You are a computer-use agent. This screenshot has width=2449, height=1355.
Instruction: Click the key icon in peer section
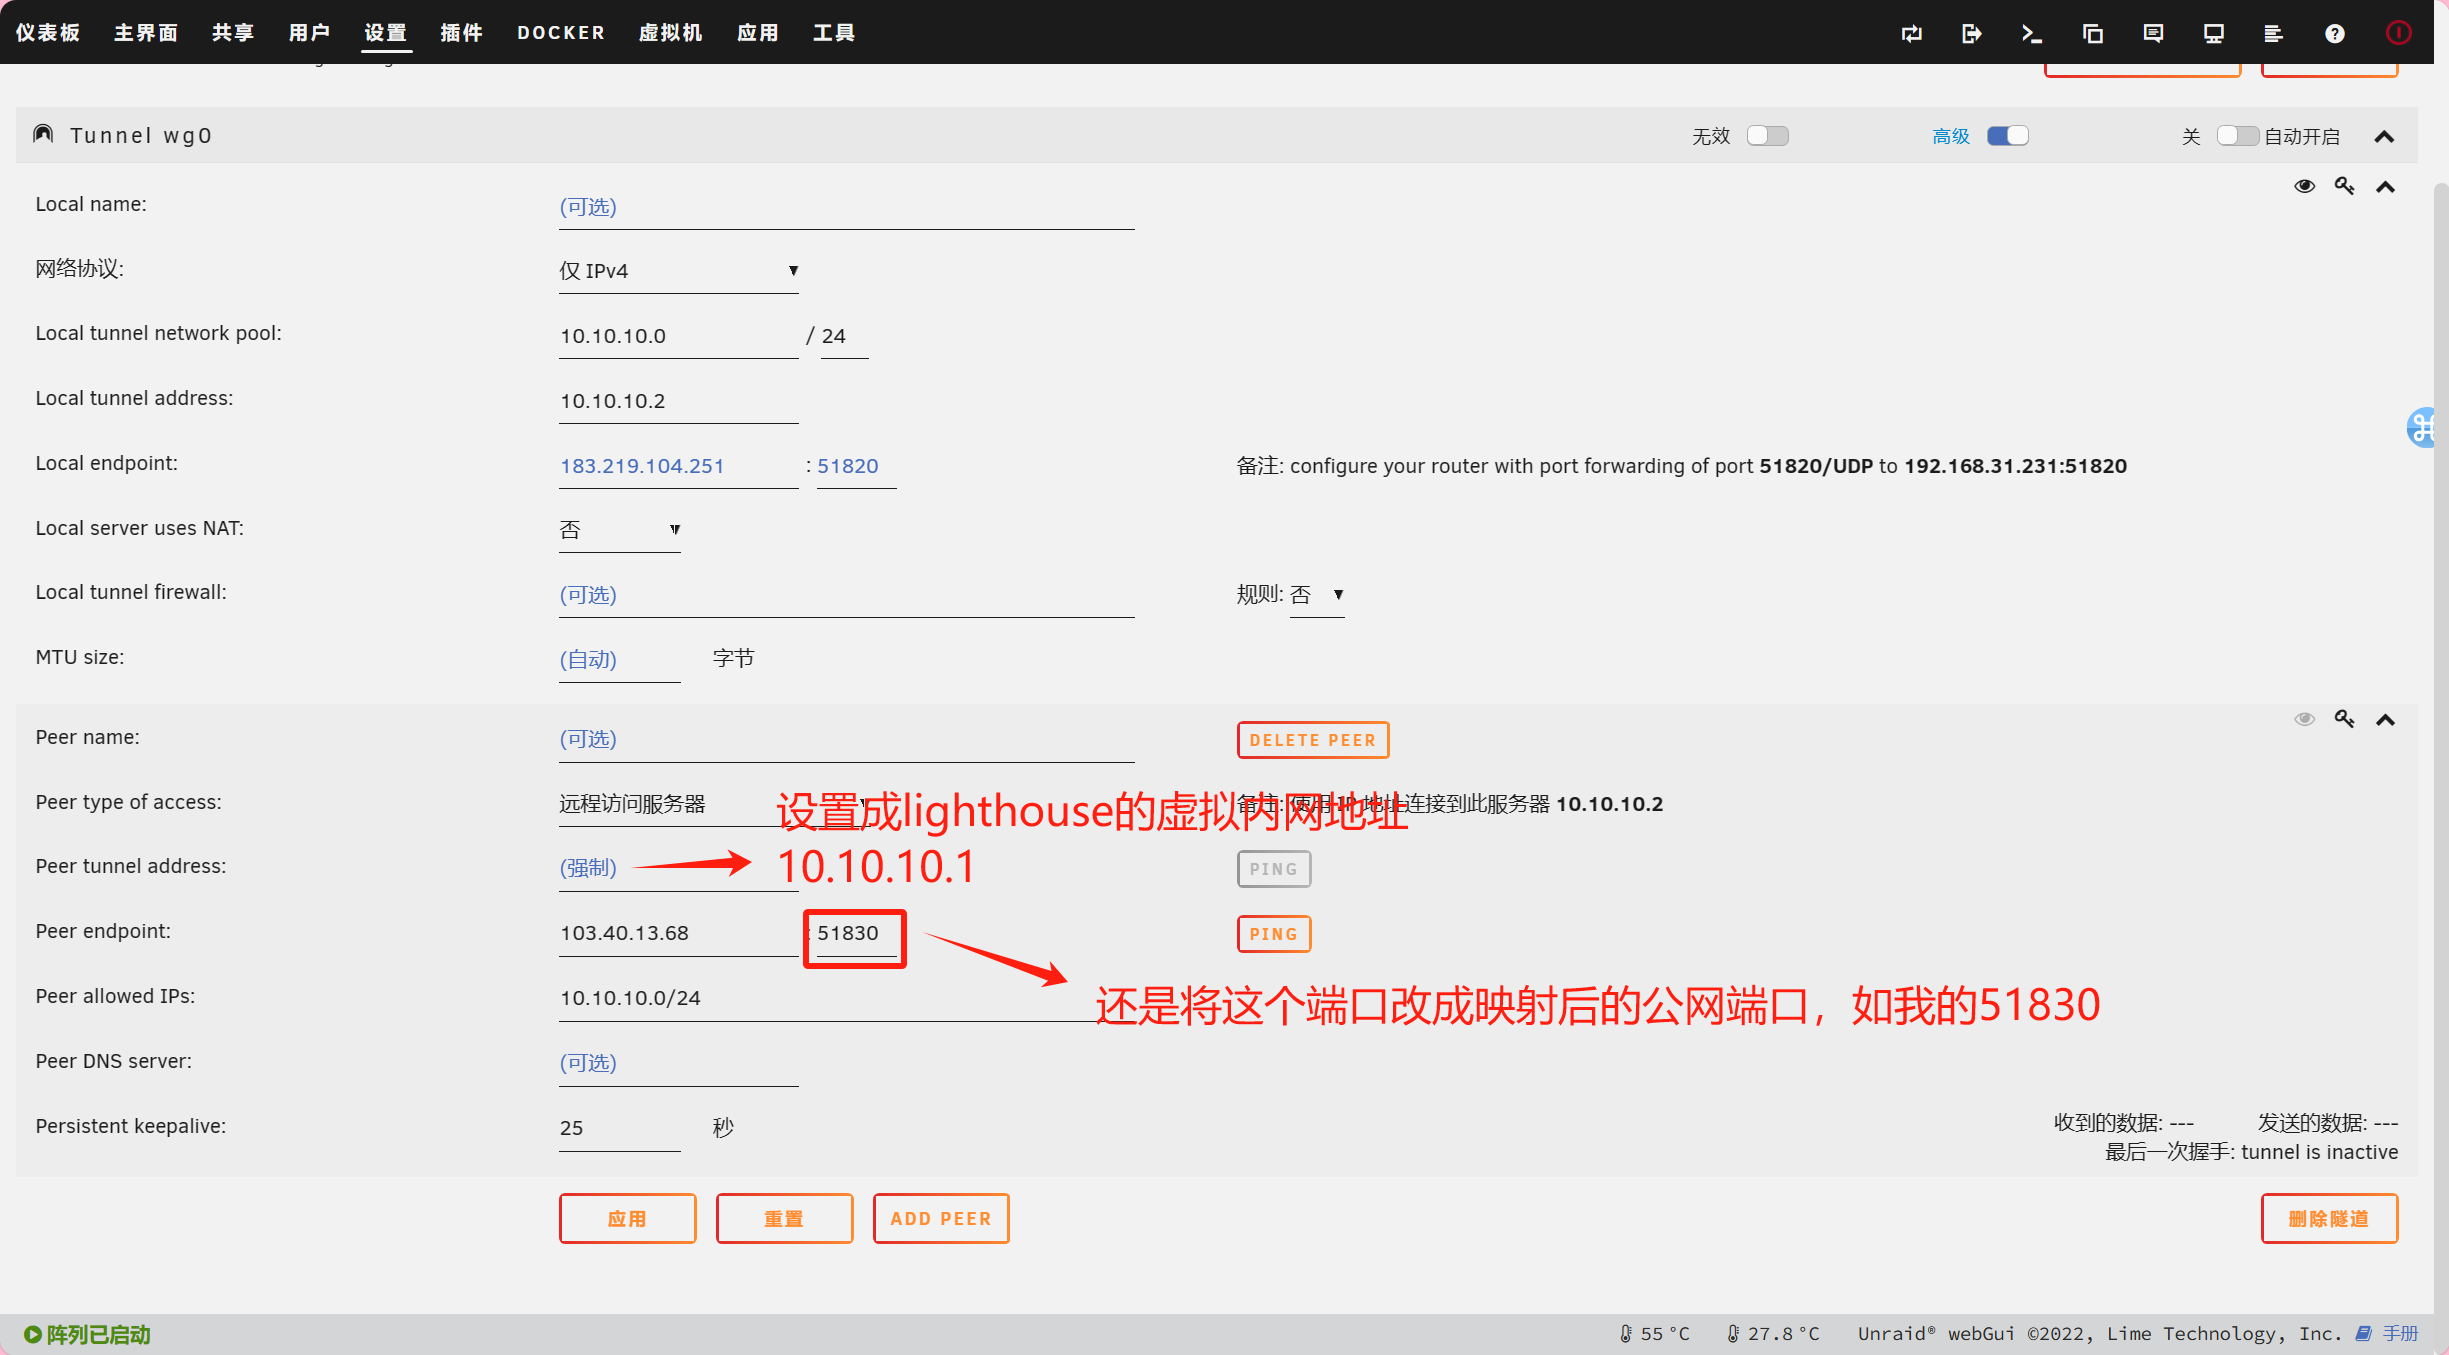coord(2344,719)
